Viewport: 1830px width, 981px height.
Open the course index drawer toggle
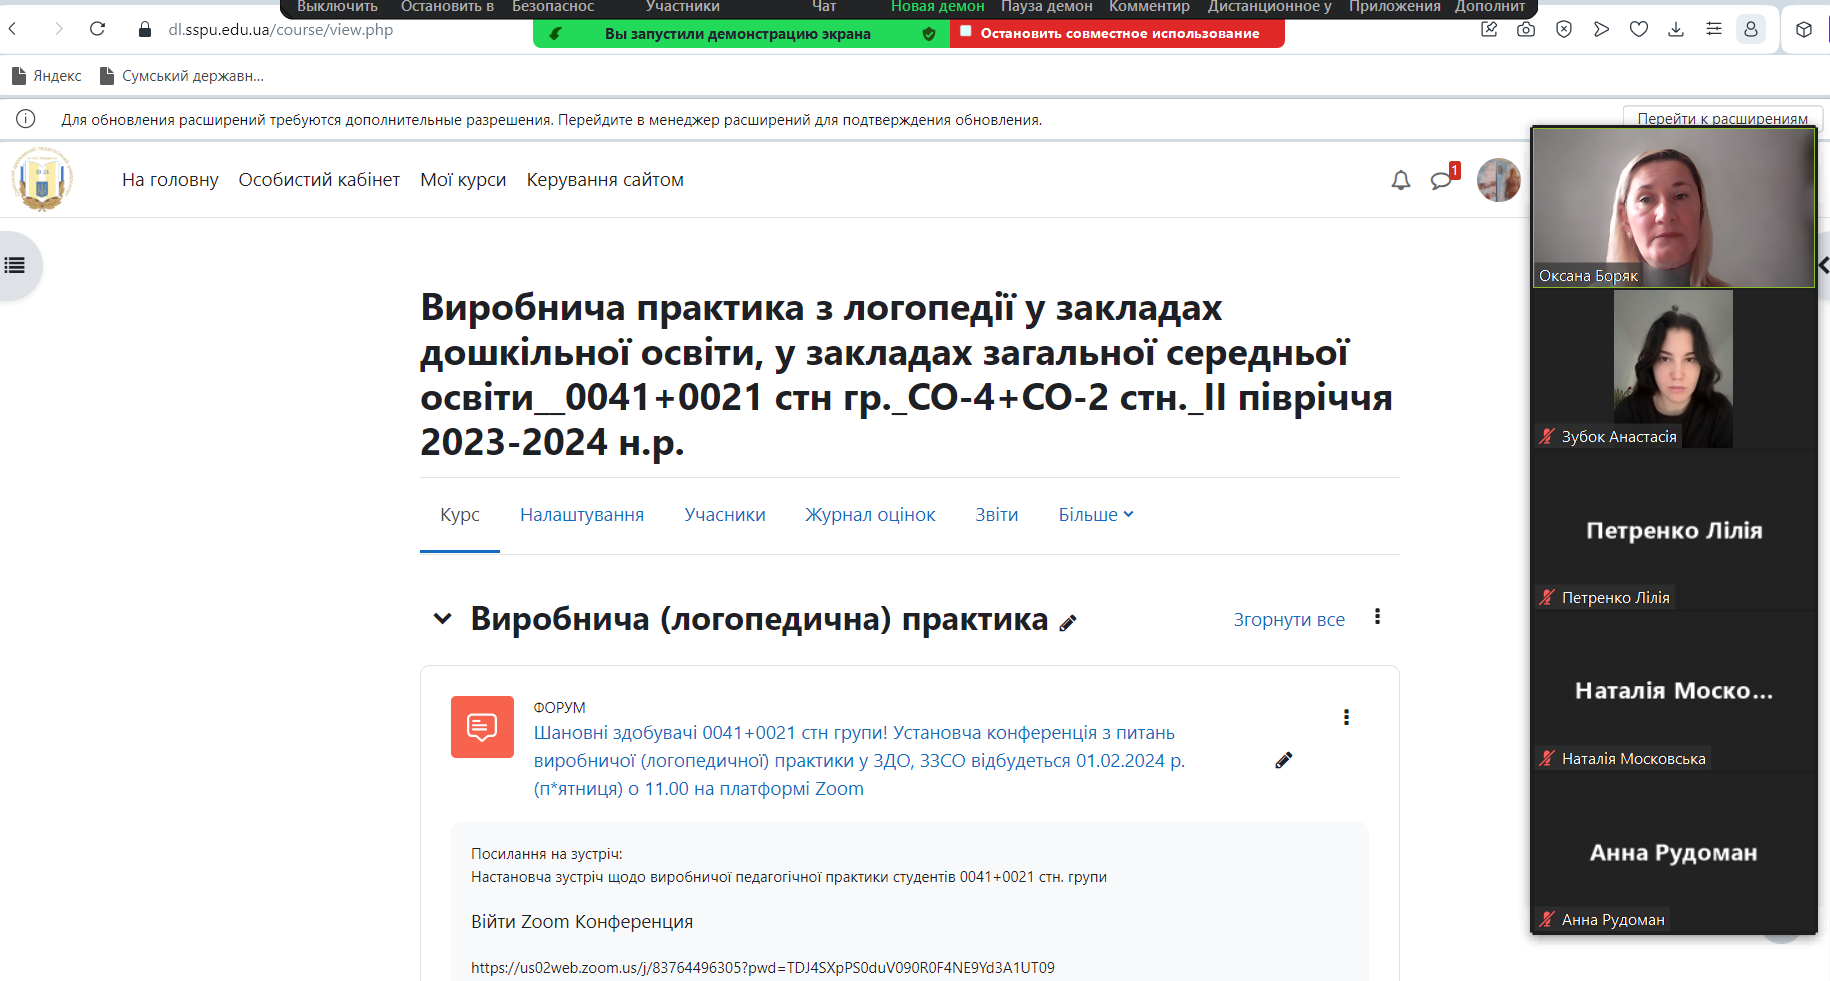pos(15,266)
